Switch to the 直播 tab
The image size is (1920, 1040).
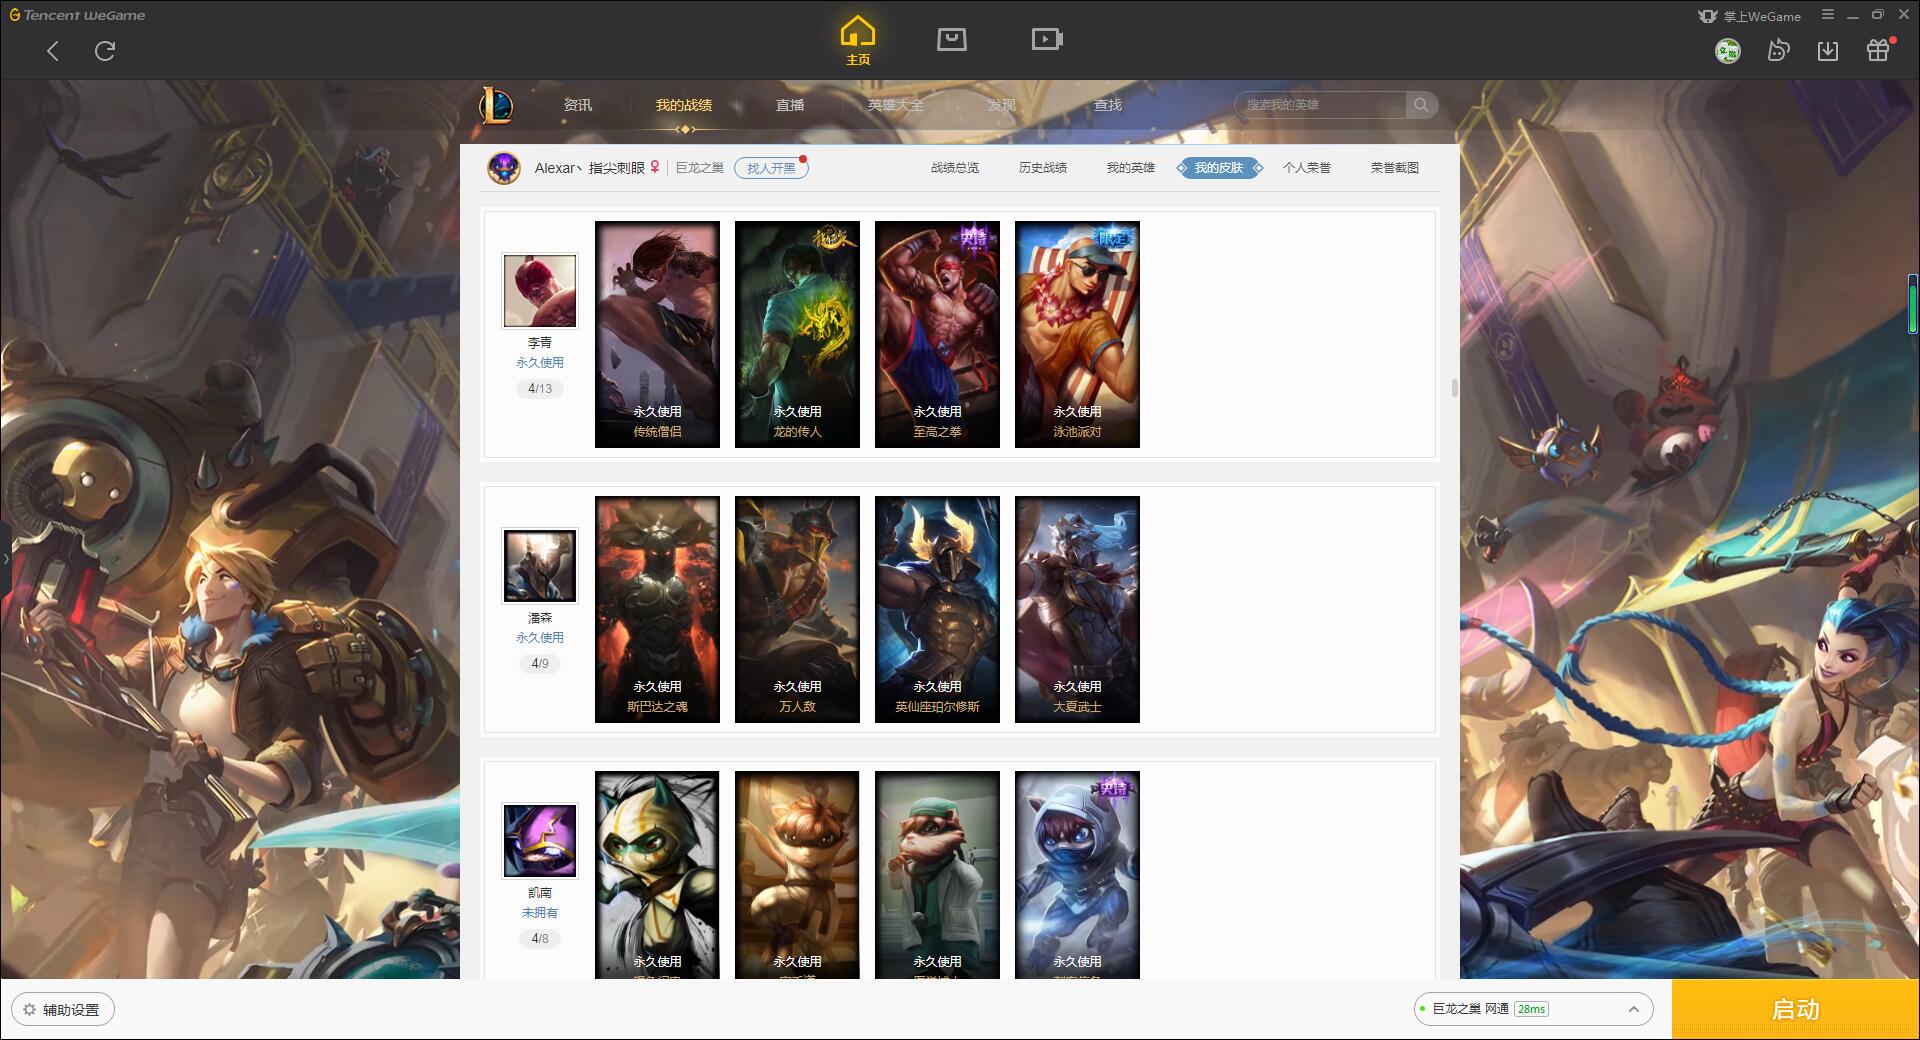point(790,105)
